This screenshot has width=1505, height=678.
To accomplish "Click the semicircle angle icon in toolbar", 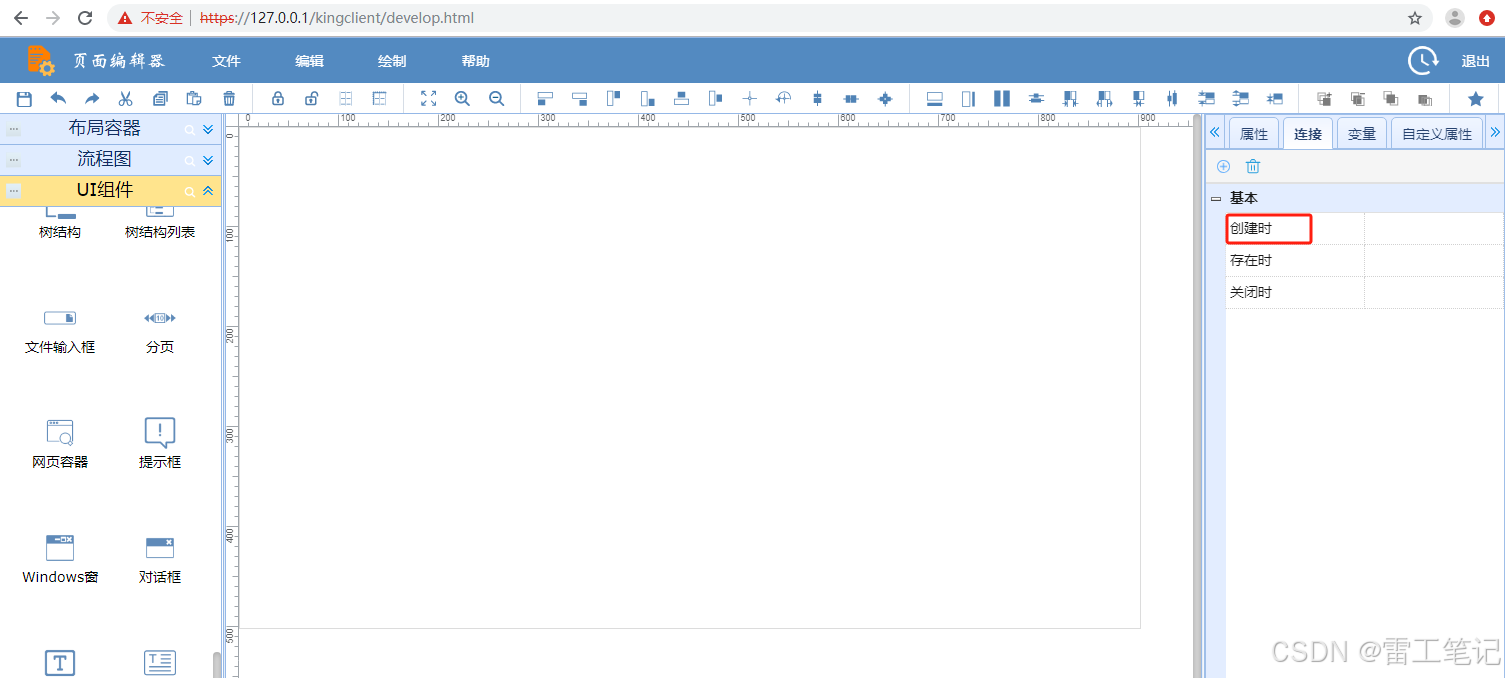I will 783,98.
